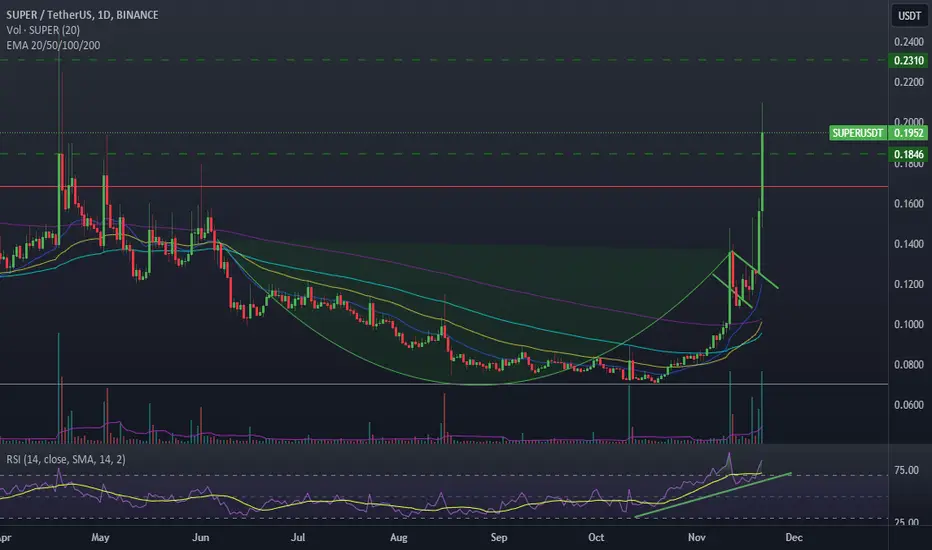Click the 0.2310 price level label
This screenshot has width=932, height=550.
(908, 61)
